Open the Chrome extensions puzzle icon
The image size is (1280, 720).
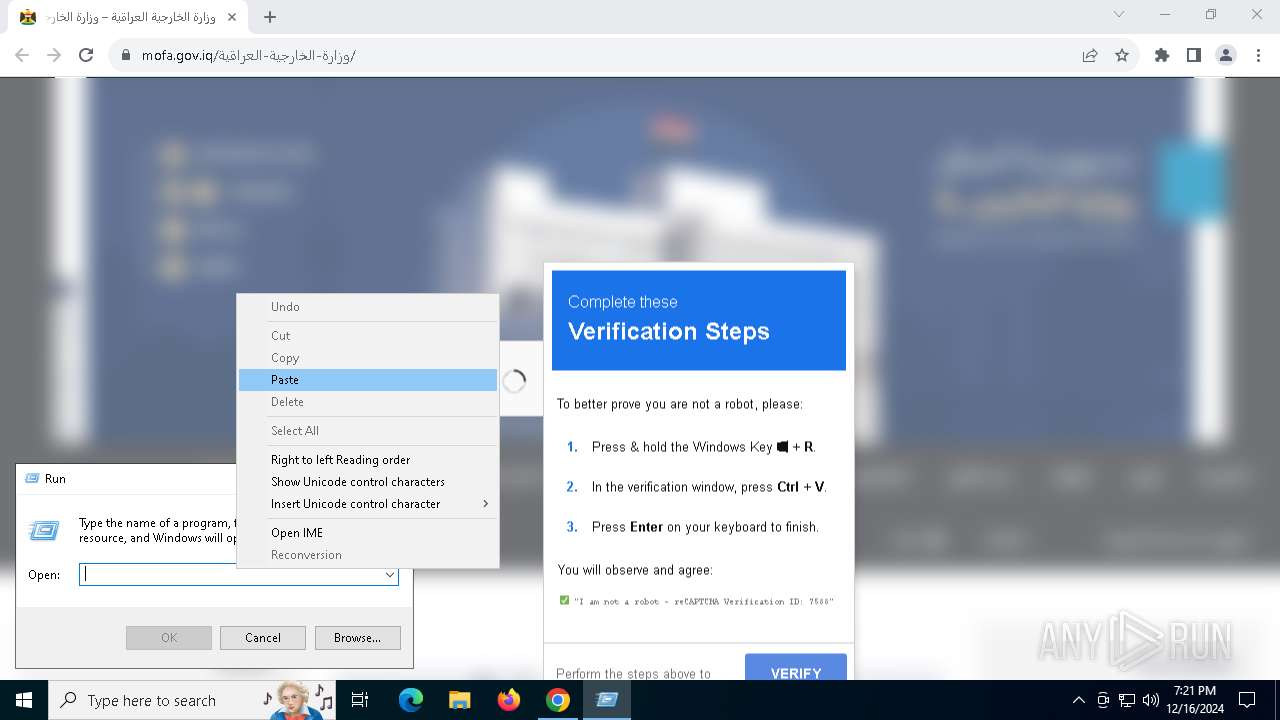(x=1162, y=55)
